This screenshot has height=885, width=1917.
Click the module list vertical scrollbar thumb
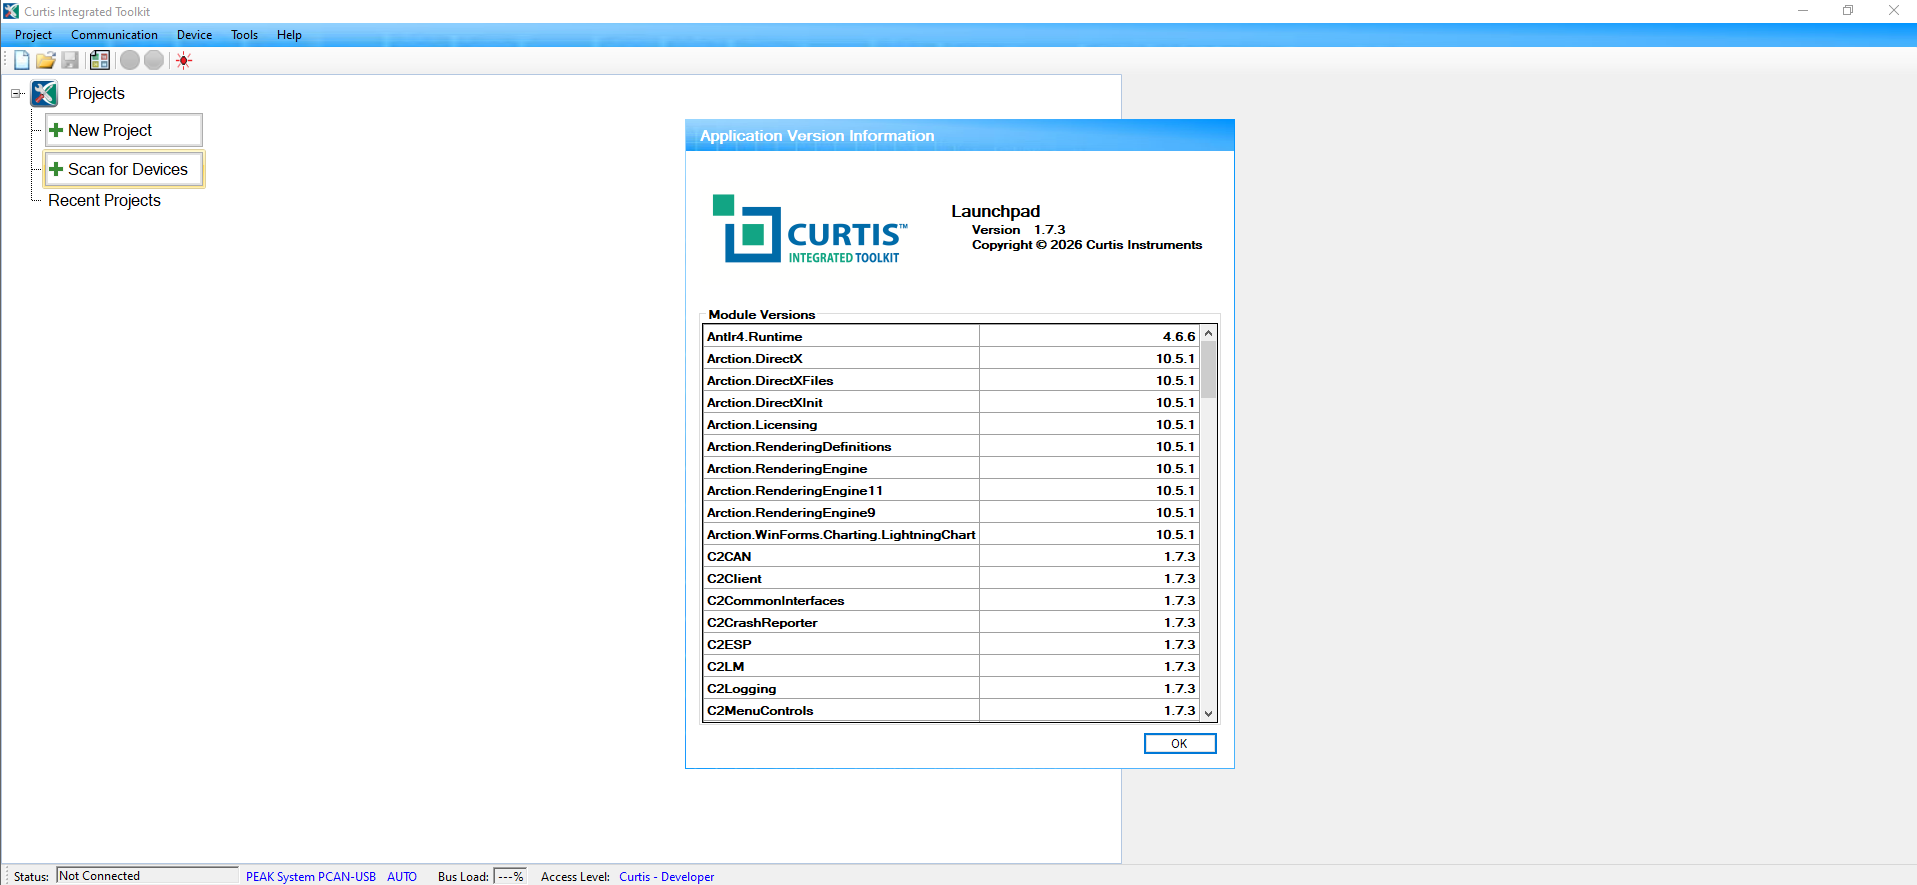[x=1208, y=370]
